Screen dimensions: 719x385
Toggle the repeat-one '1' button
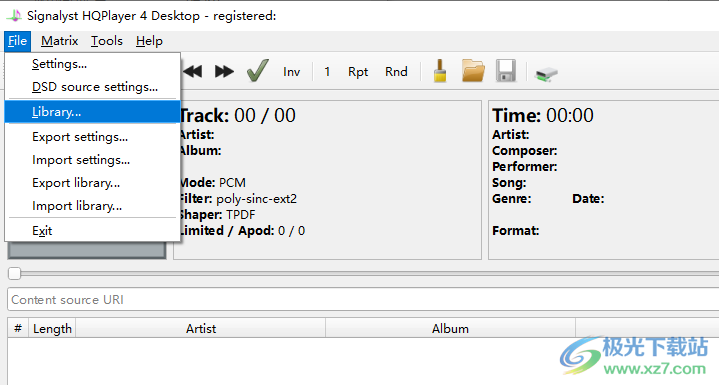click(327, 72)
